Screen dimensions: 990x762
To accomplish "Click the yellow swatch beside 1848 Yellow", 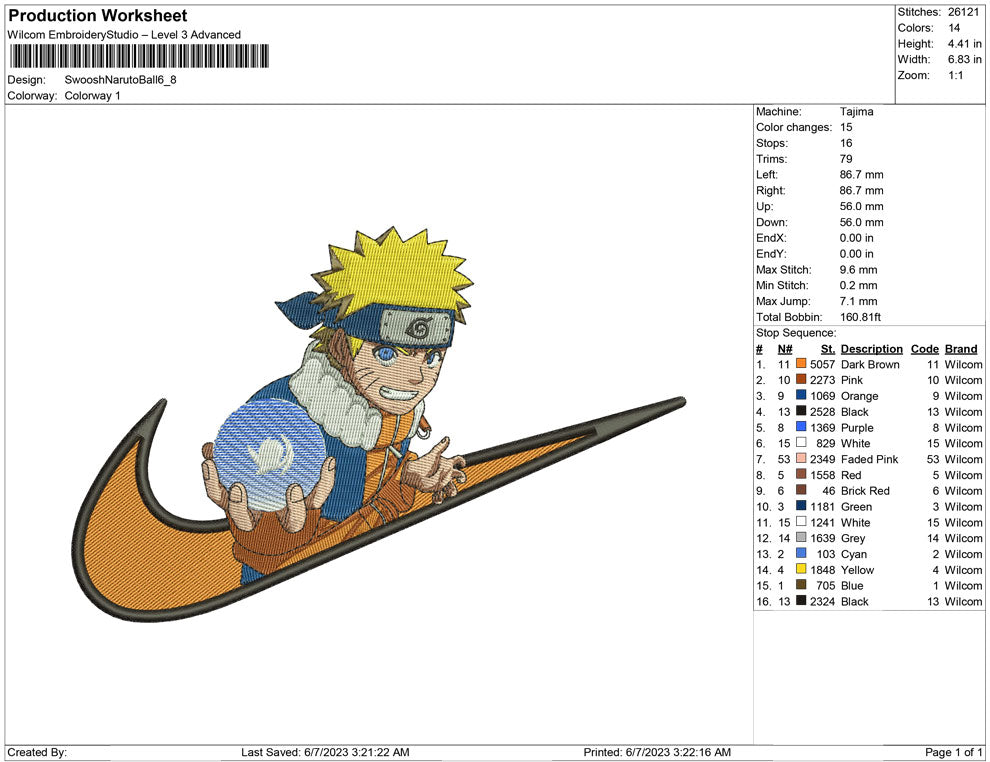I will (801, 569).
